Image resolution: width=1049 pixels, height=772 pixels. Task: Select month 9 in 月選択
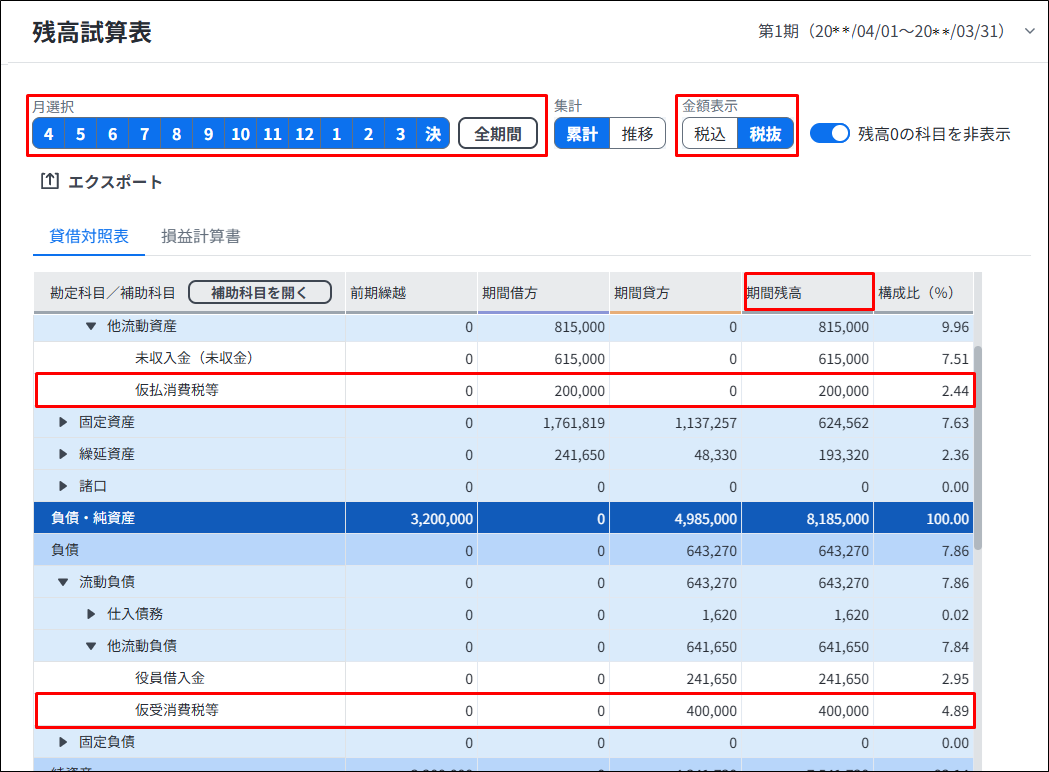click(209, 134)
